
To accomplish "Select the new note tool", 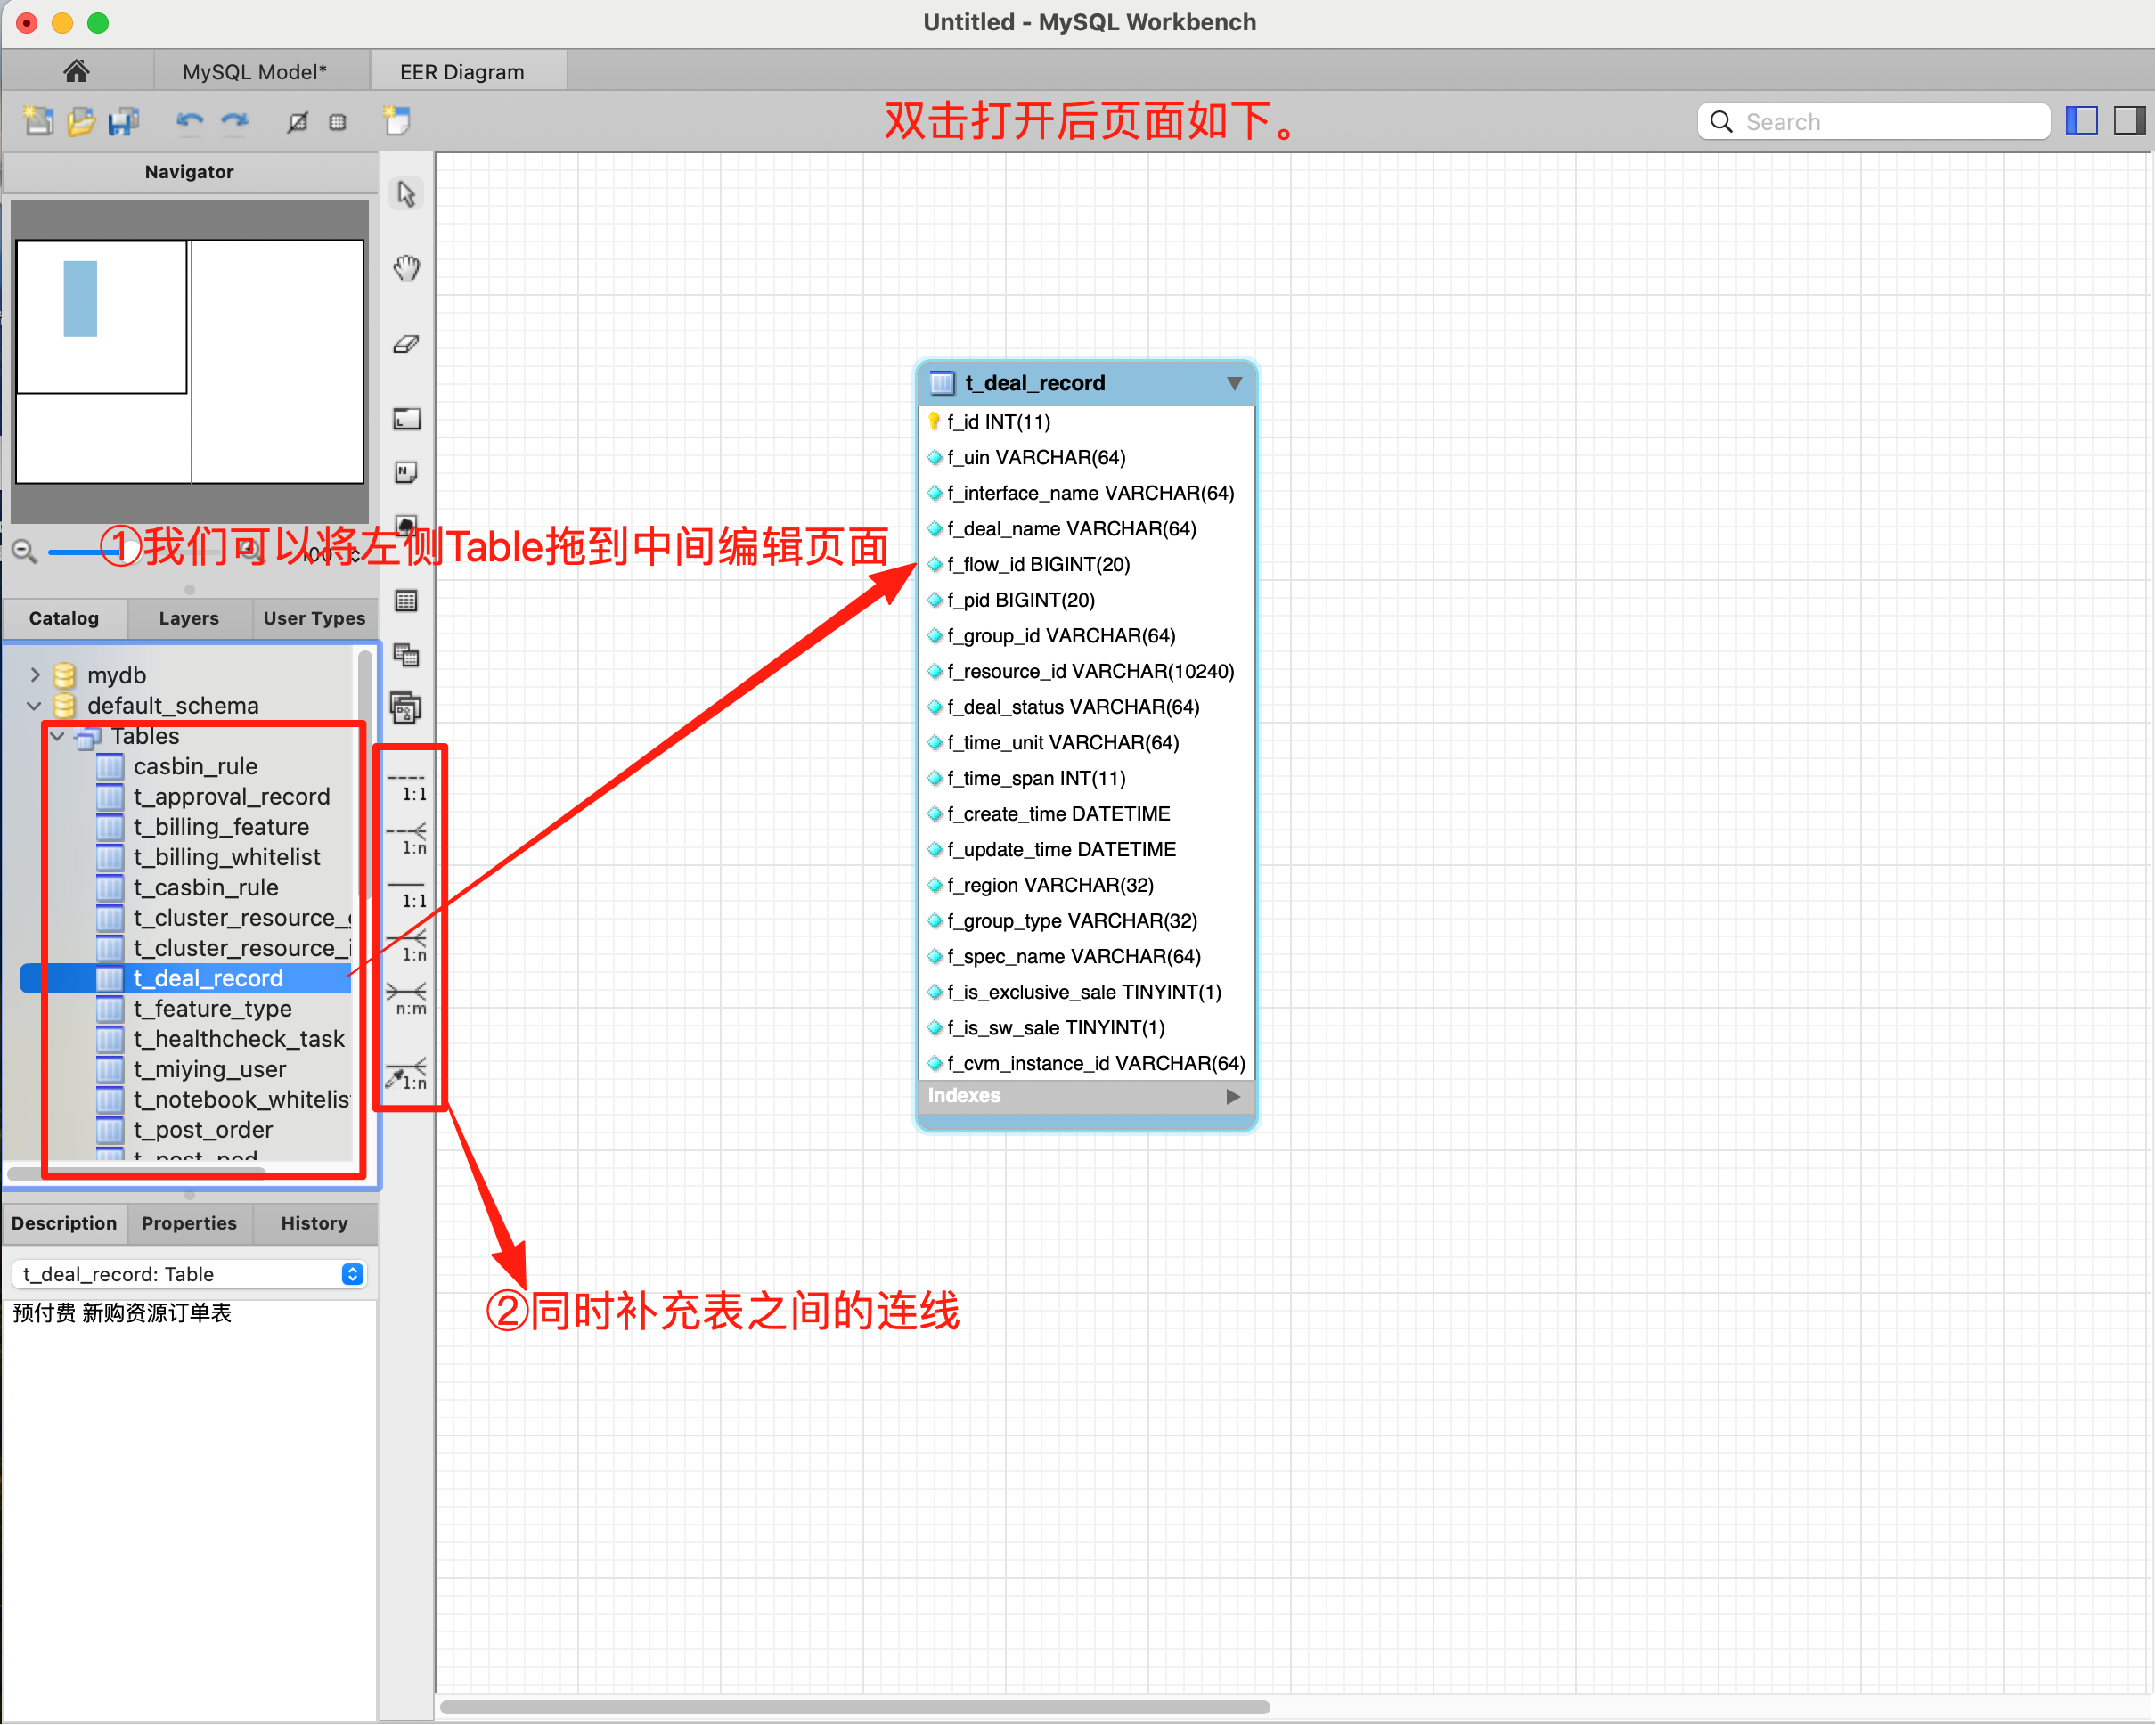I will coord(406,472).
